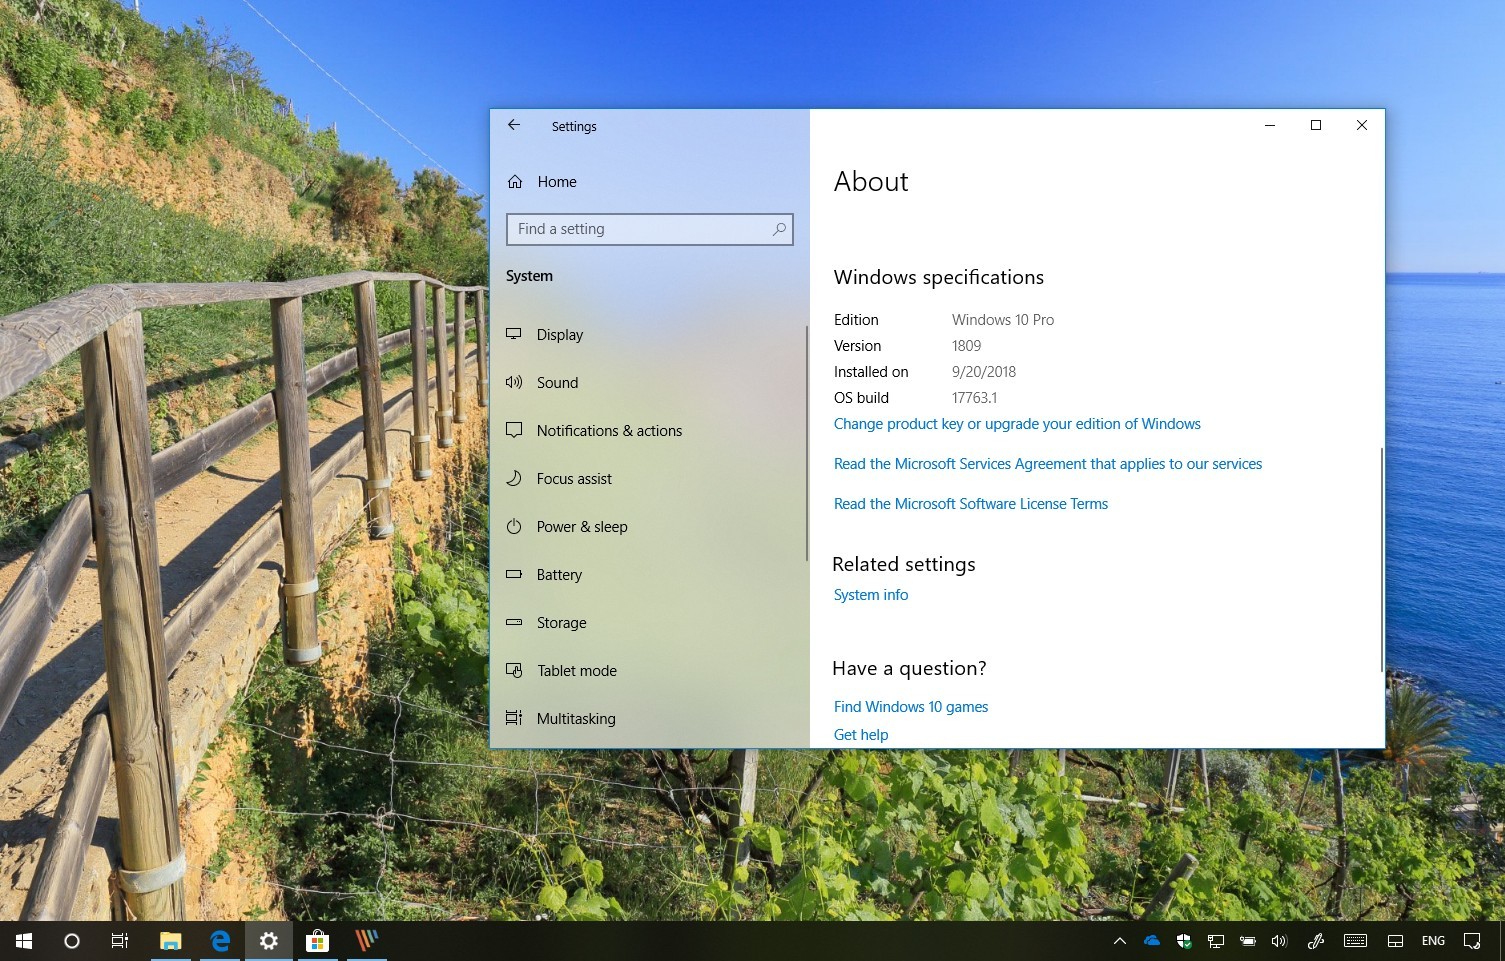The height and width of the screenshot is (961, 1505).
Task: Maximize the Settings window
Action: tap(1316, 125)
